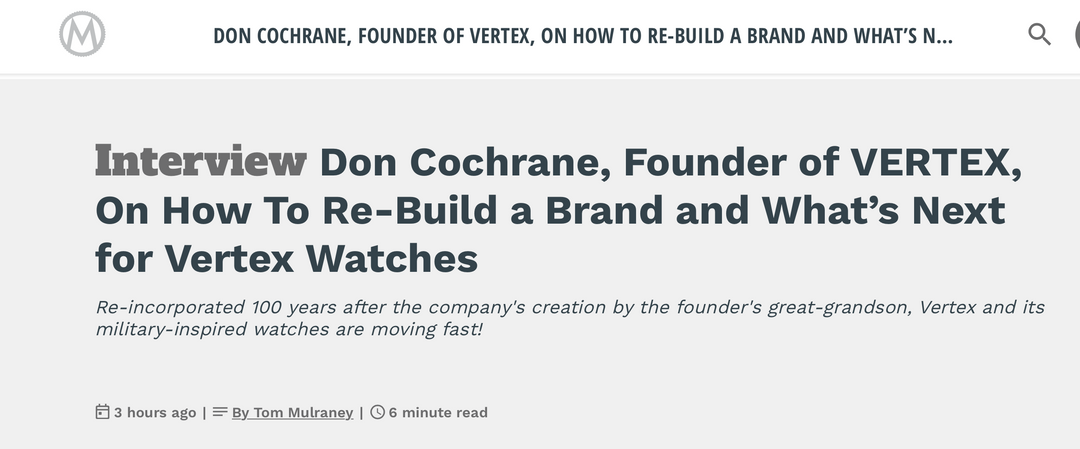The height and width of the screenshot is (449, 1080).
Task: Click the clock icon beside reading time
Action: click(x=377, y=412)
